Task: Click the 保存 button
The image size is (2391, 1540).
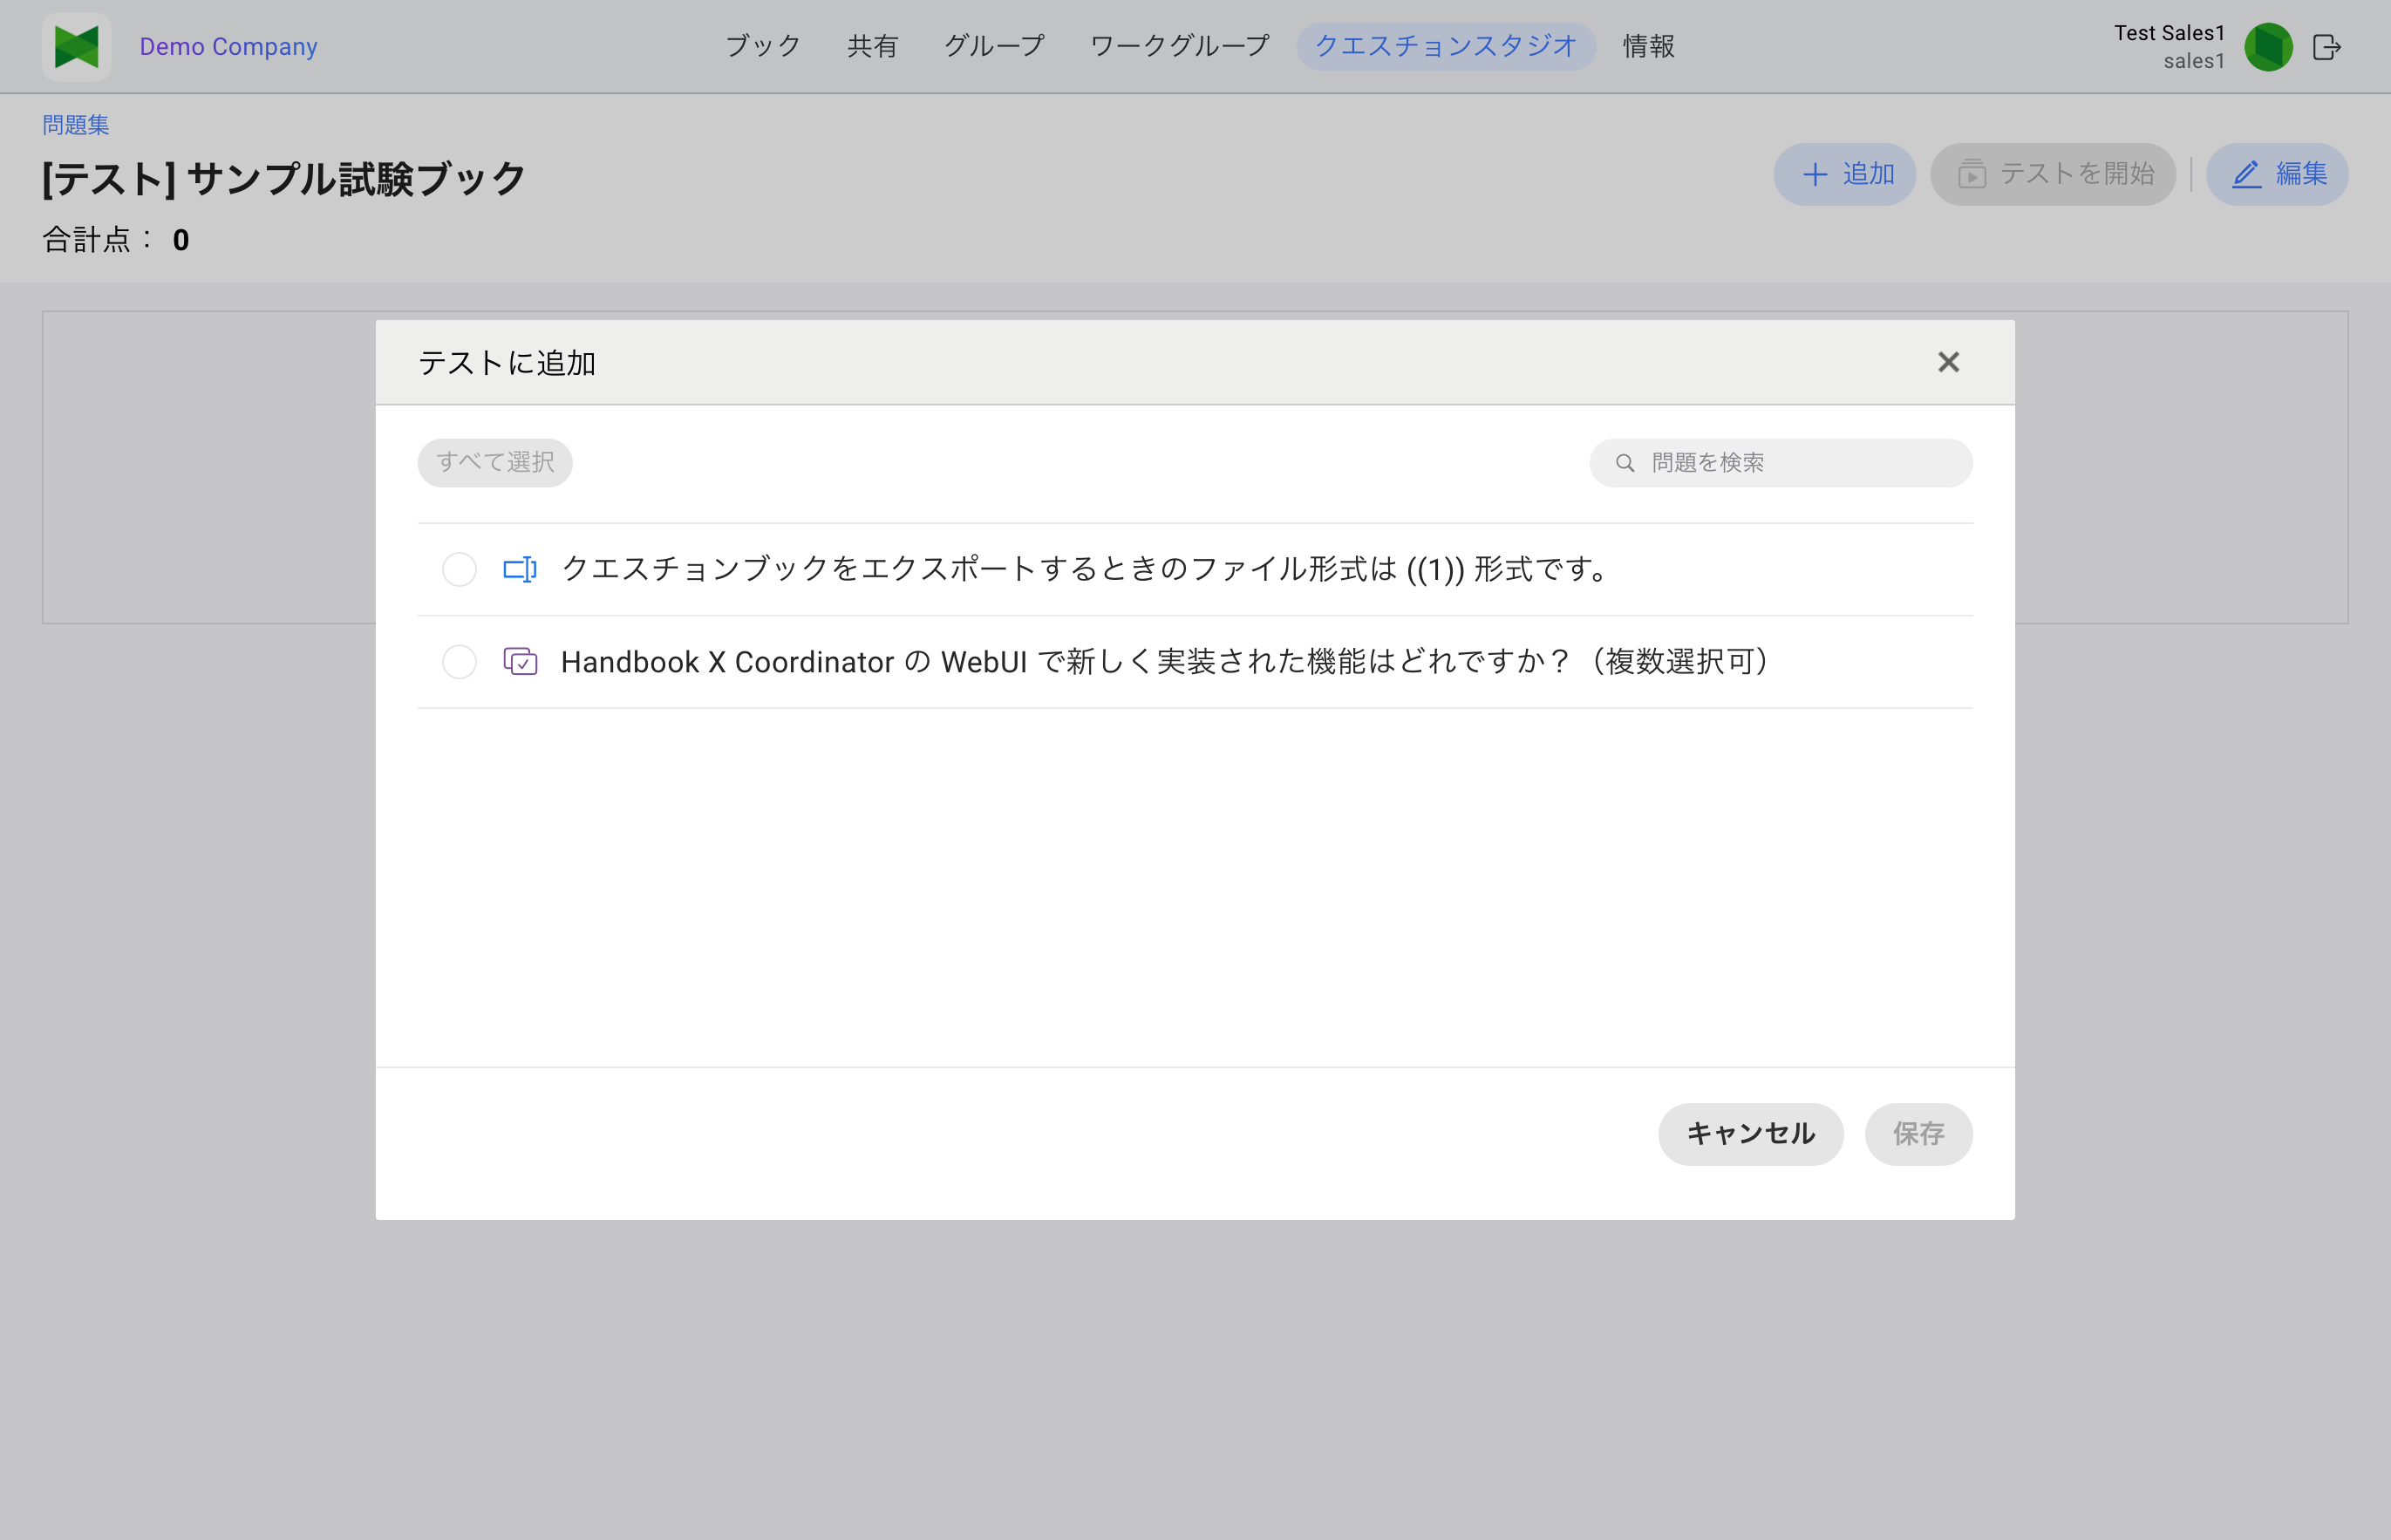Action: coord(1918,1134)
